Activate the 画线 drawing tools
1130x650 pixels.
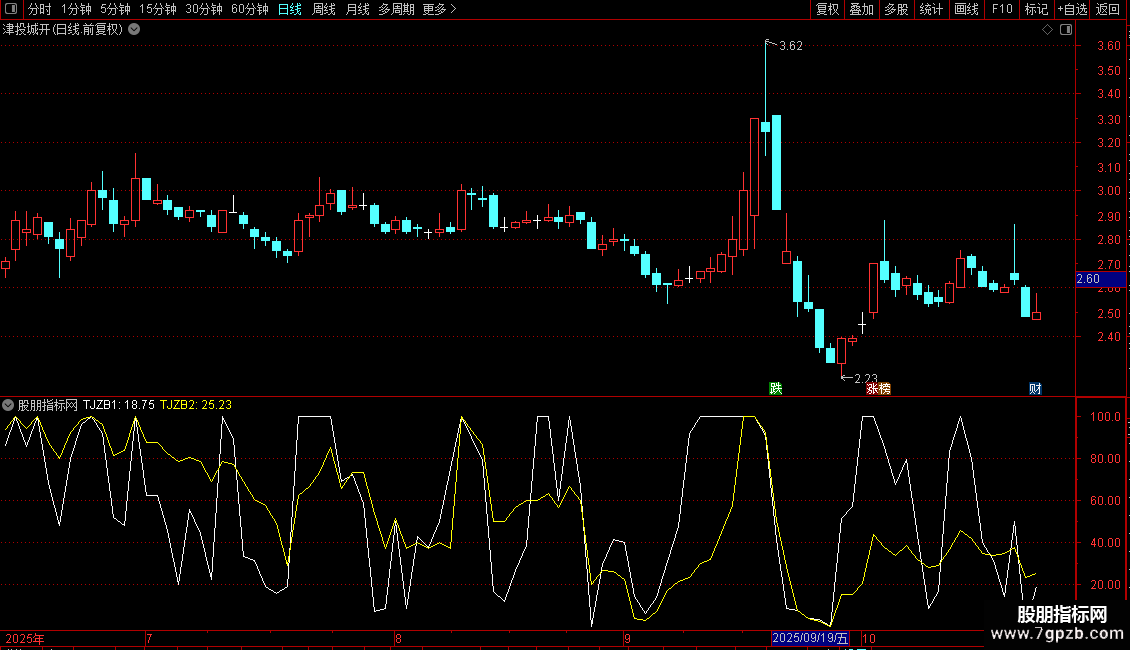[x=966, y=9]
